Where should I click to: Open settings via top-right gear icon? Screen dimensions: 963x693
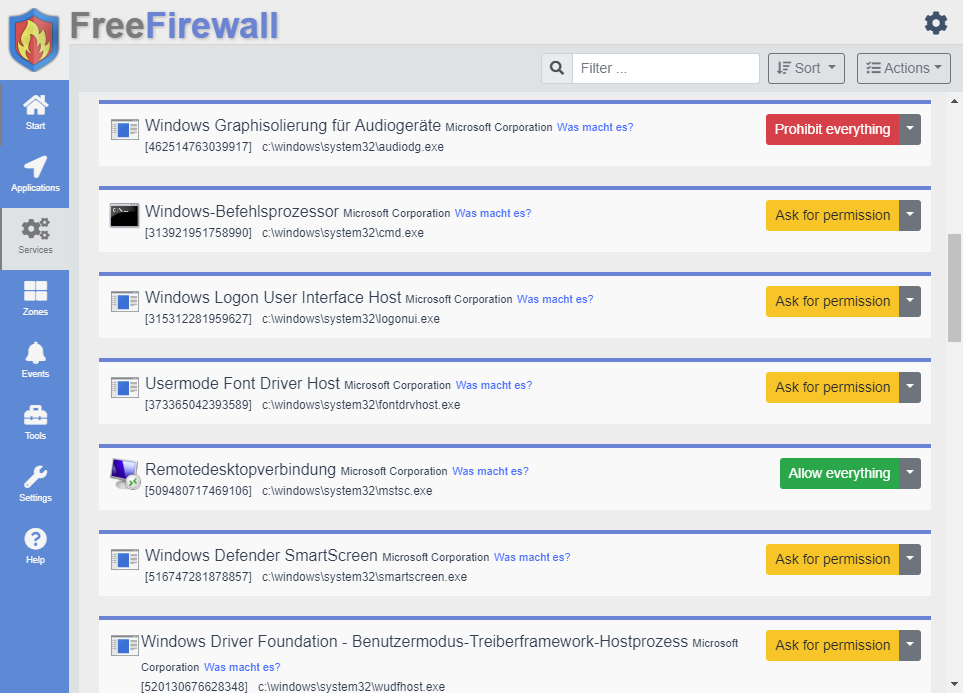935,23
